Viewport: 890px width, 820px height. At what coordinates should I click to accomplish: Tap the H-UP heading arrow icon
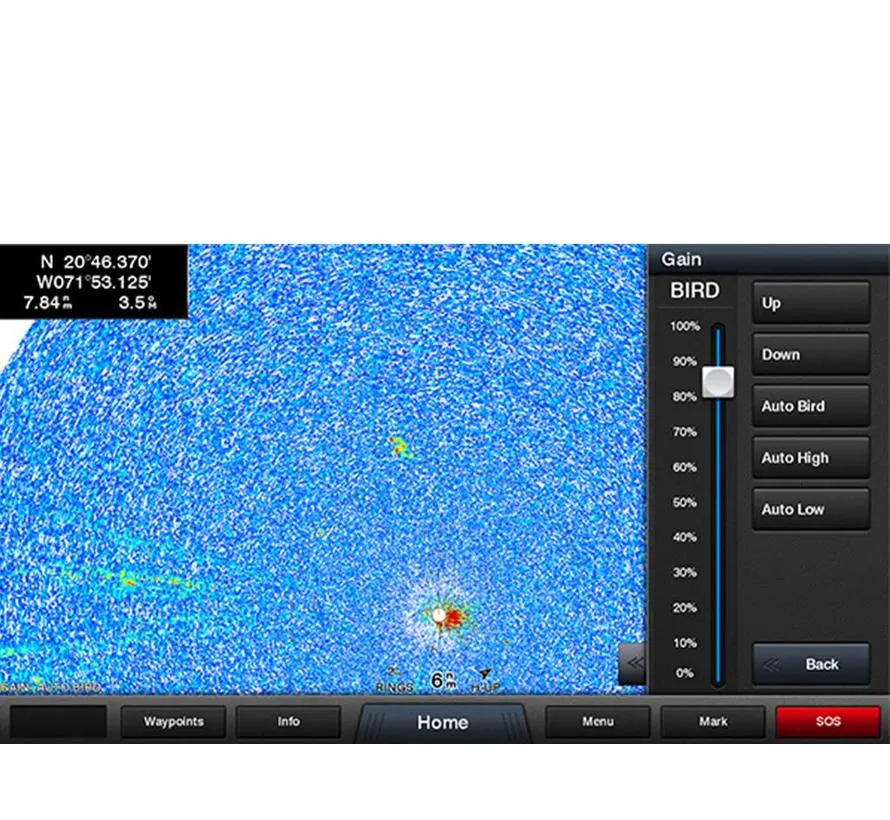[485, 674]
